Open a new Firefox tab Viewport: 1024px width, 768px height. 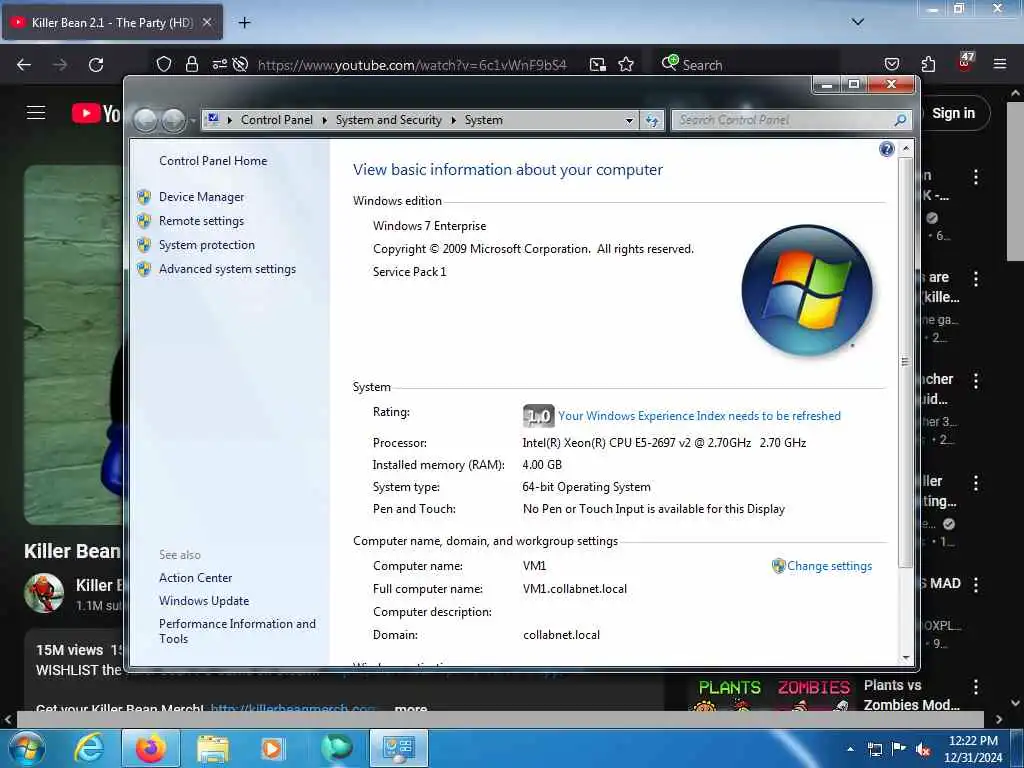click(244, 22)
